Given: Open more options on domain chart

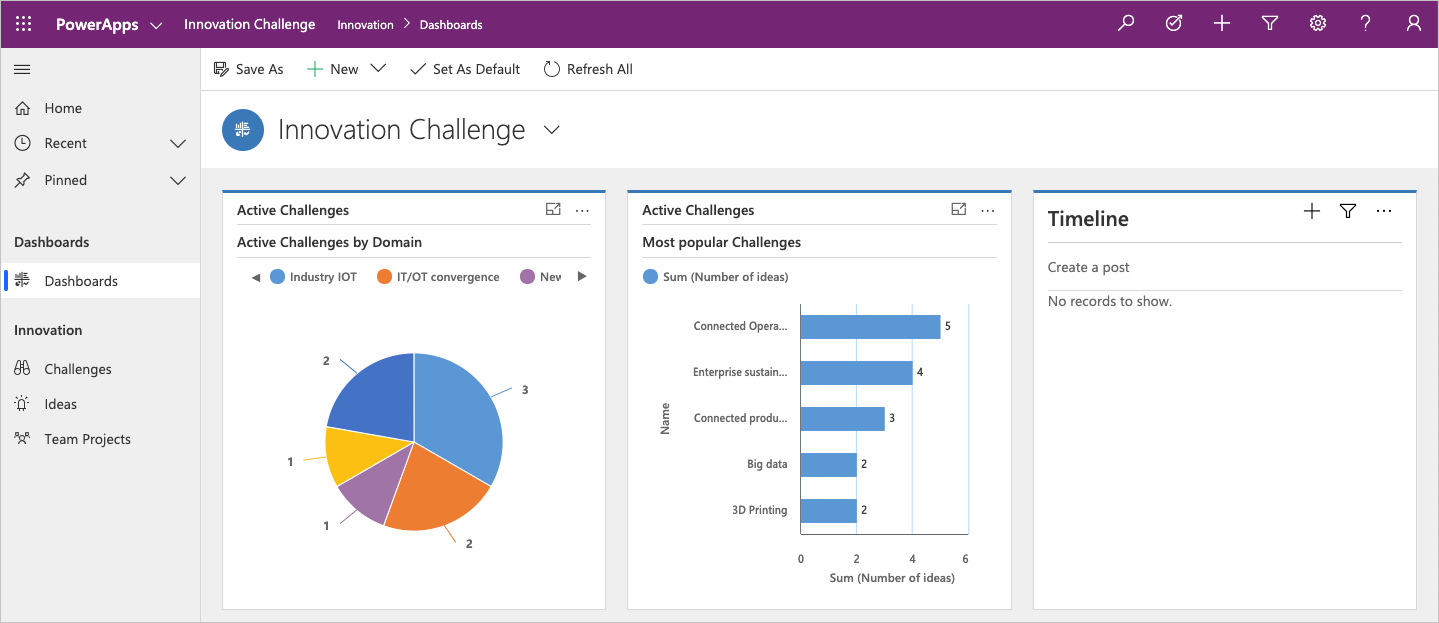Looking at the screenshot, I should pyautogui.click(x=583, y=210).
